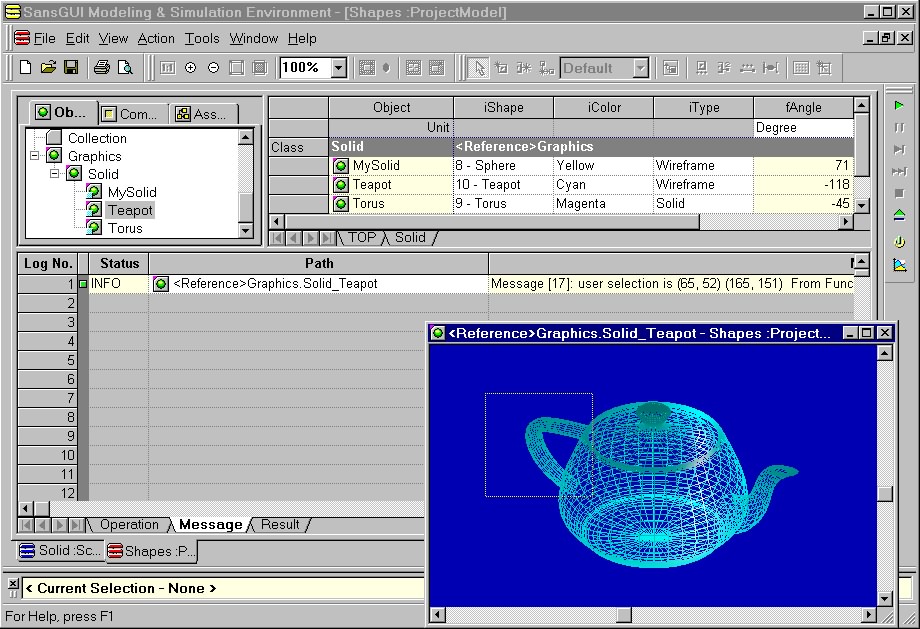Open the 100% zoom level dropdown
This screenshot has width=920, height=629.
[338, 68]
